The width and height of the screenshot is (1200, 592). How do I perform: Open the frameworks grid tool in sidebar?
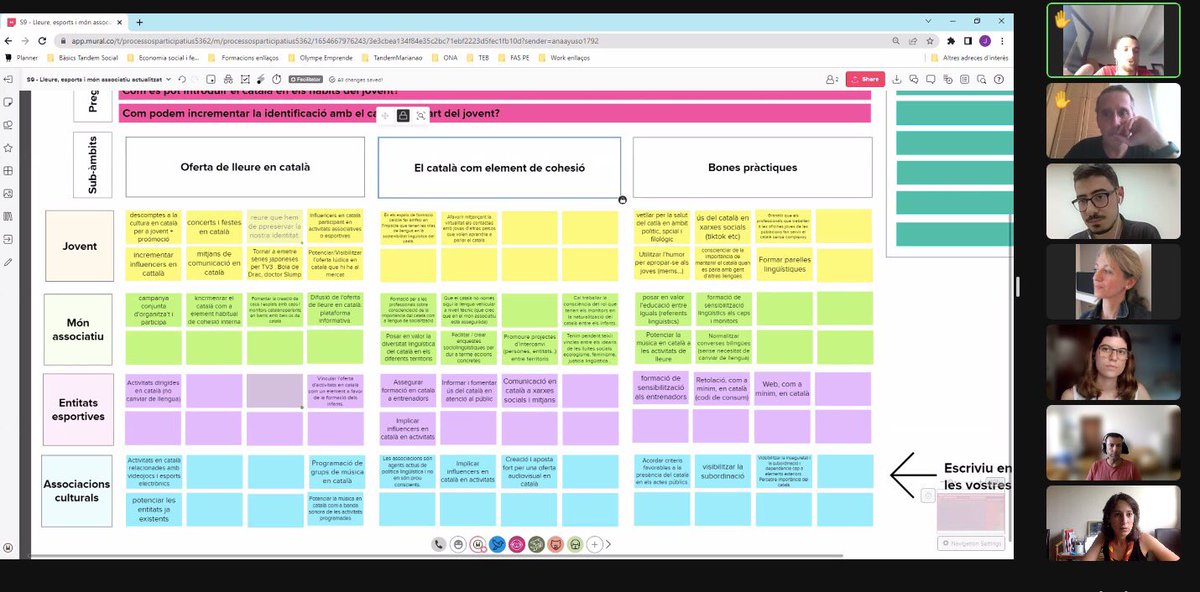click(8, 171)
